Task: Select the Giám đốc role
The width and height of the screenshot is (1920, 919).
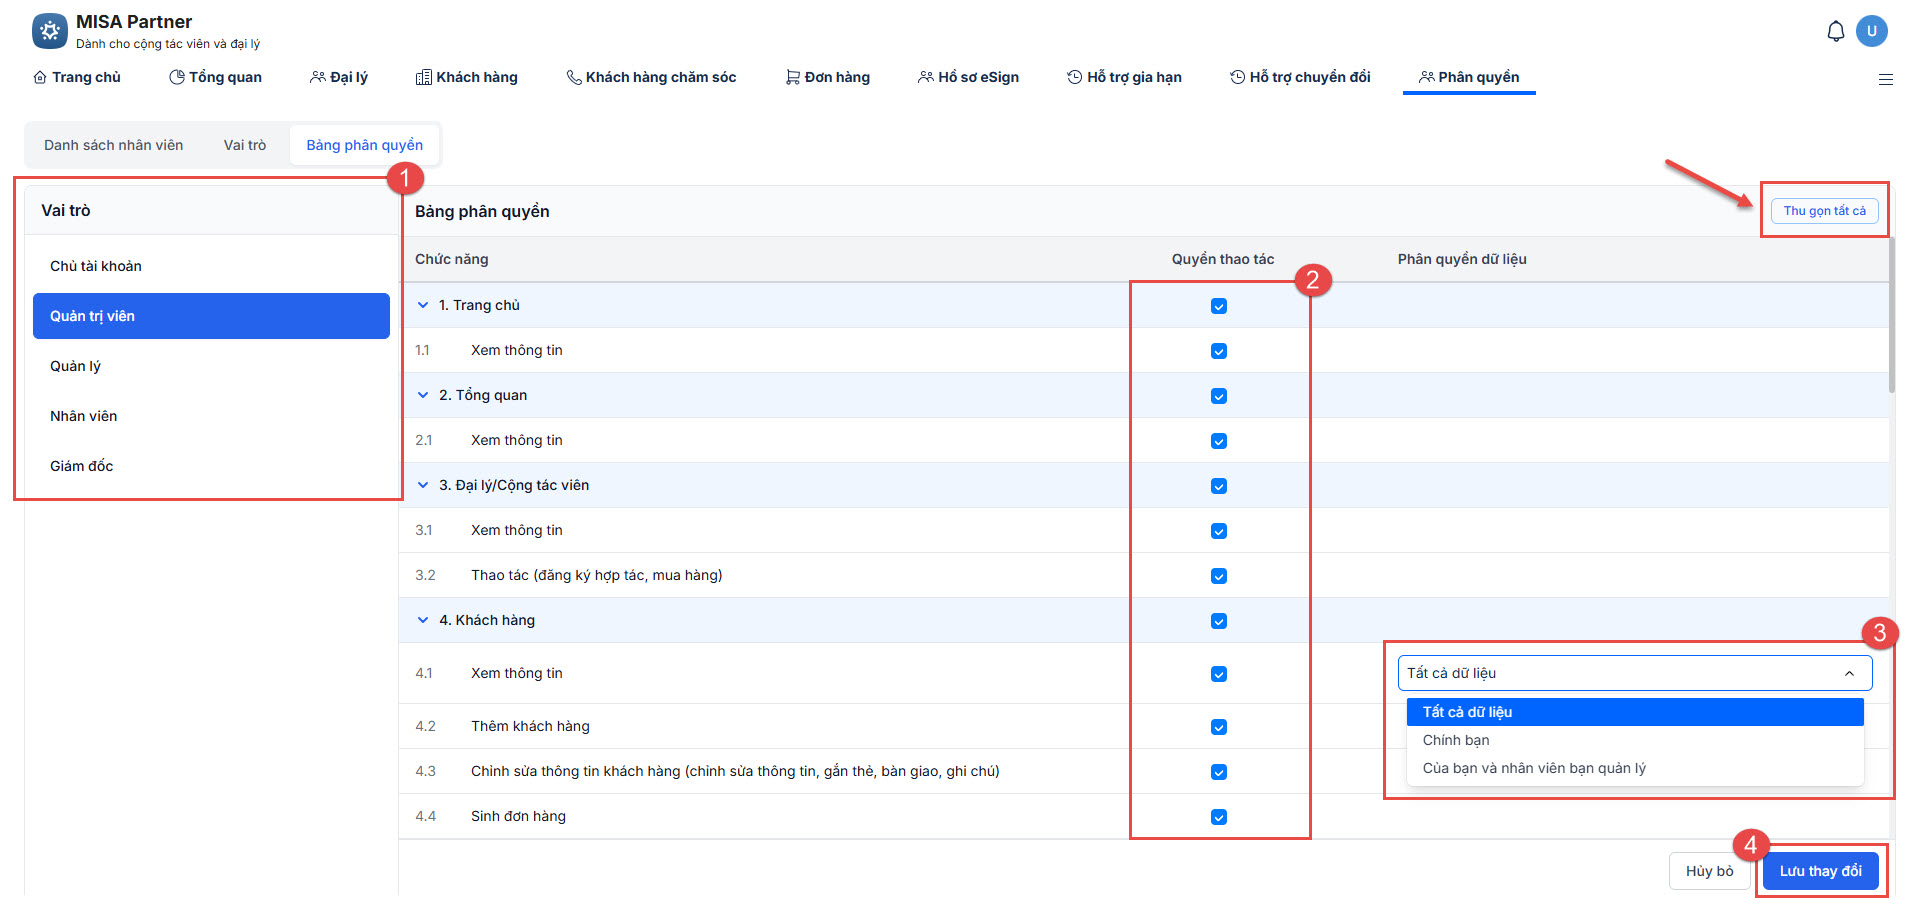Action: [x=82, y=466]
